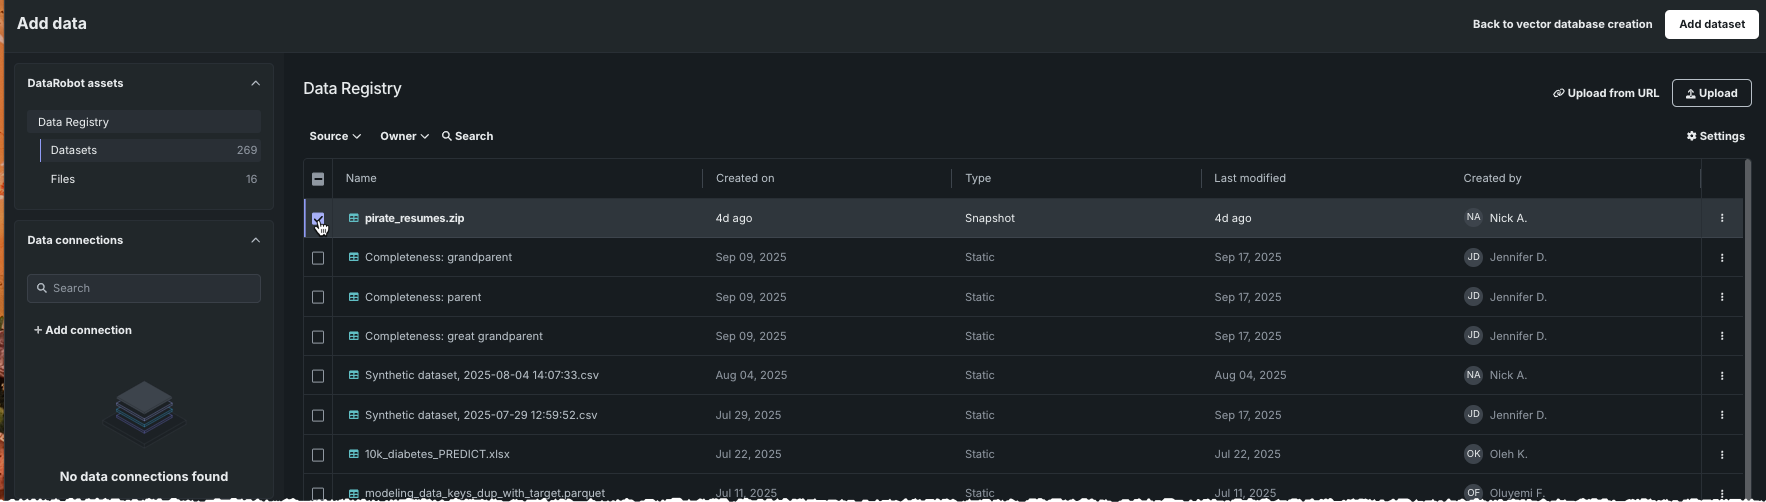Uncheck the pirate_resumes.zip checkbox

318,218
